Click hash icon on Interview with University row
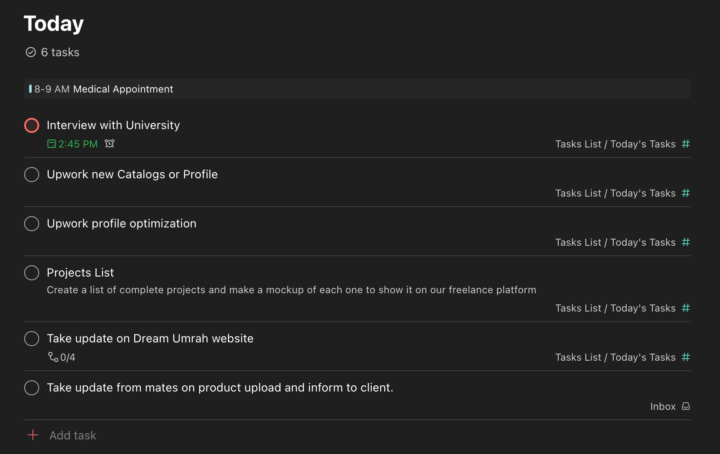 (x=685, y=144)
